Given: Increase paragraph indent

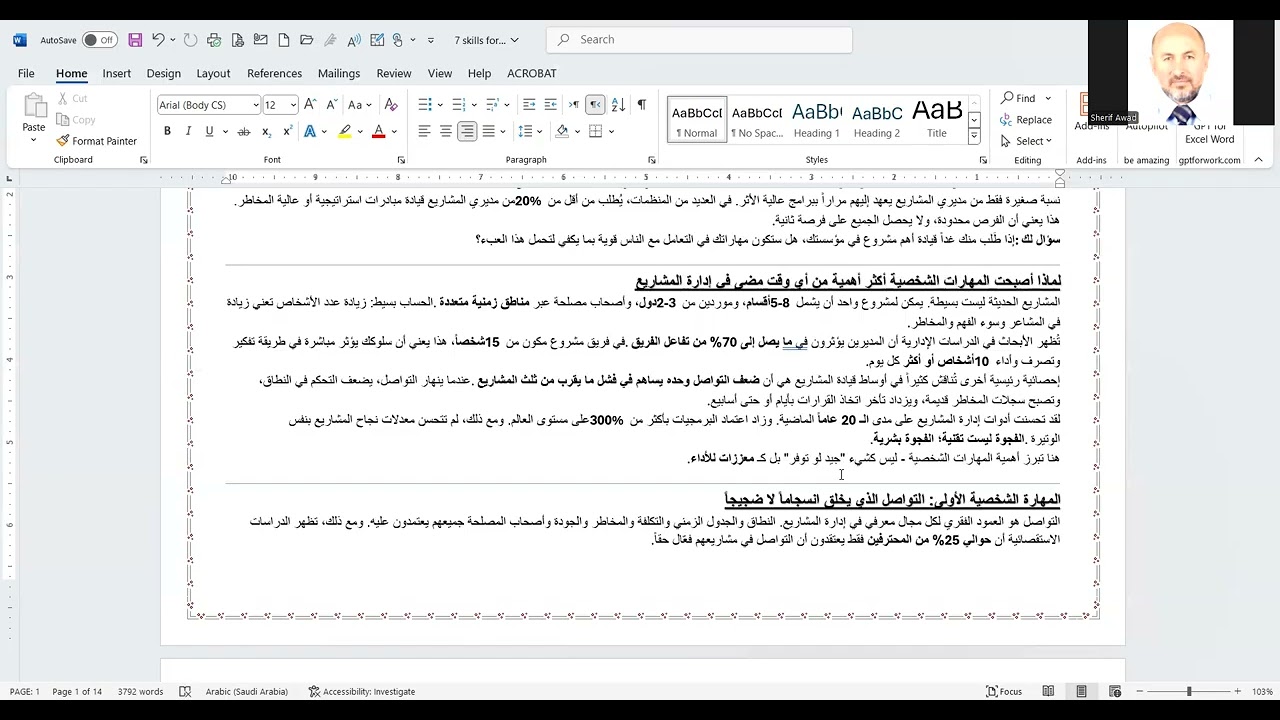Looking at the screenshot, I should pyautogui.click(x=551, y=105).
